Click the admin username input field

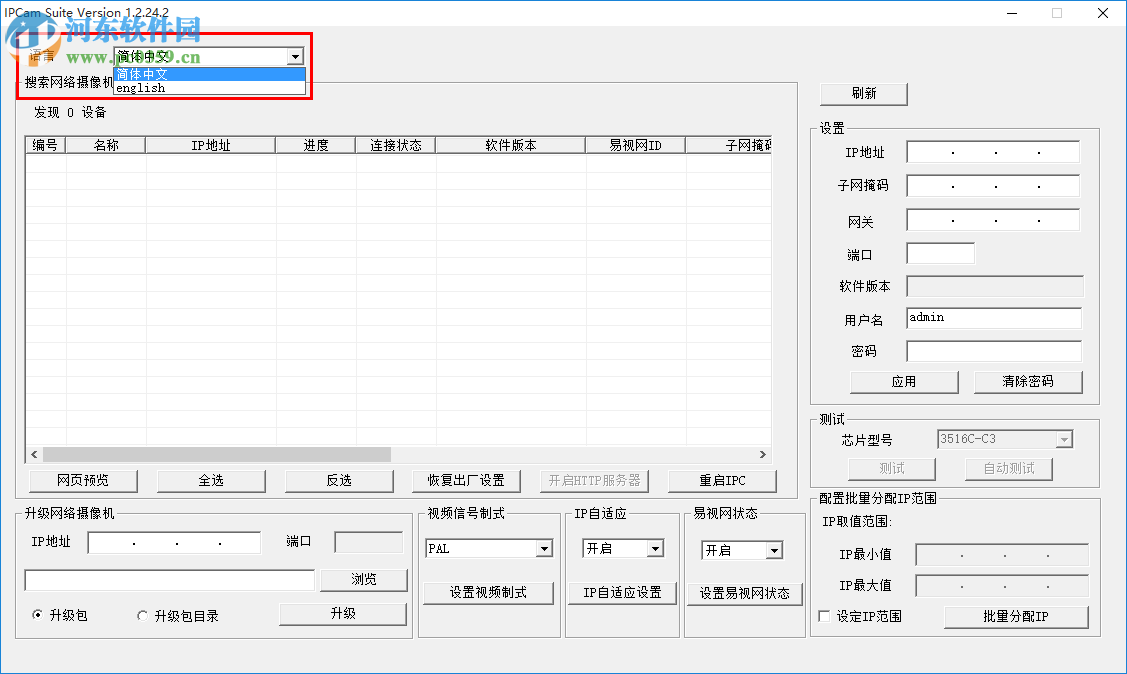(x=993, y=317)
